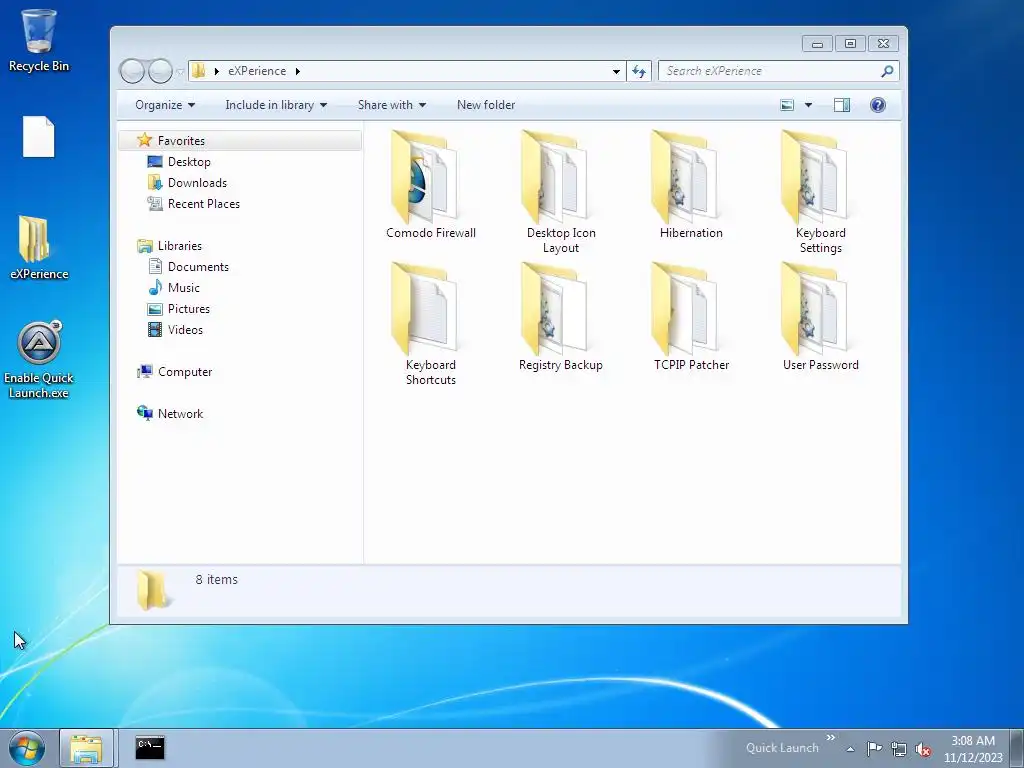
Task: Select Desktop under Favorites
Action: pyautogui.click(x=189, y=162)
